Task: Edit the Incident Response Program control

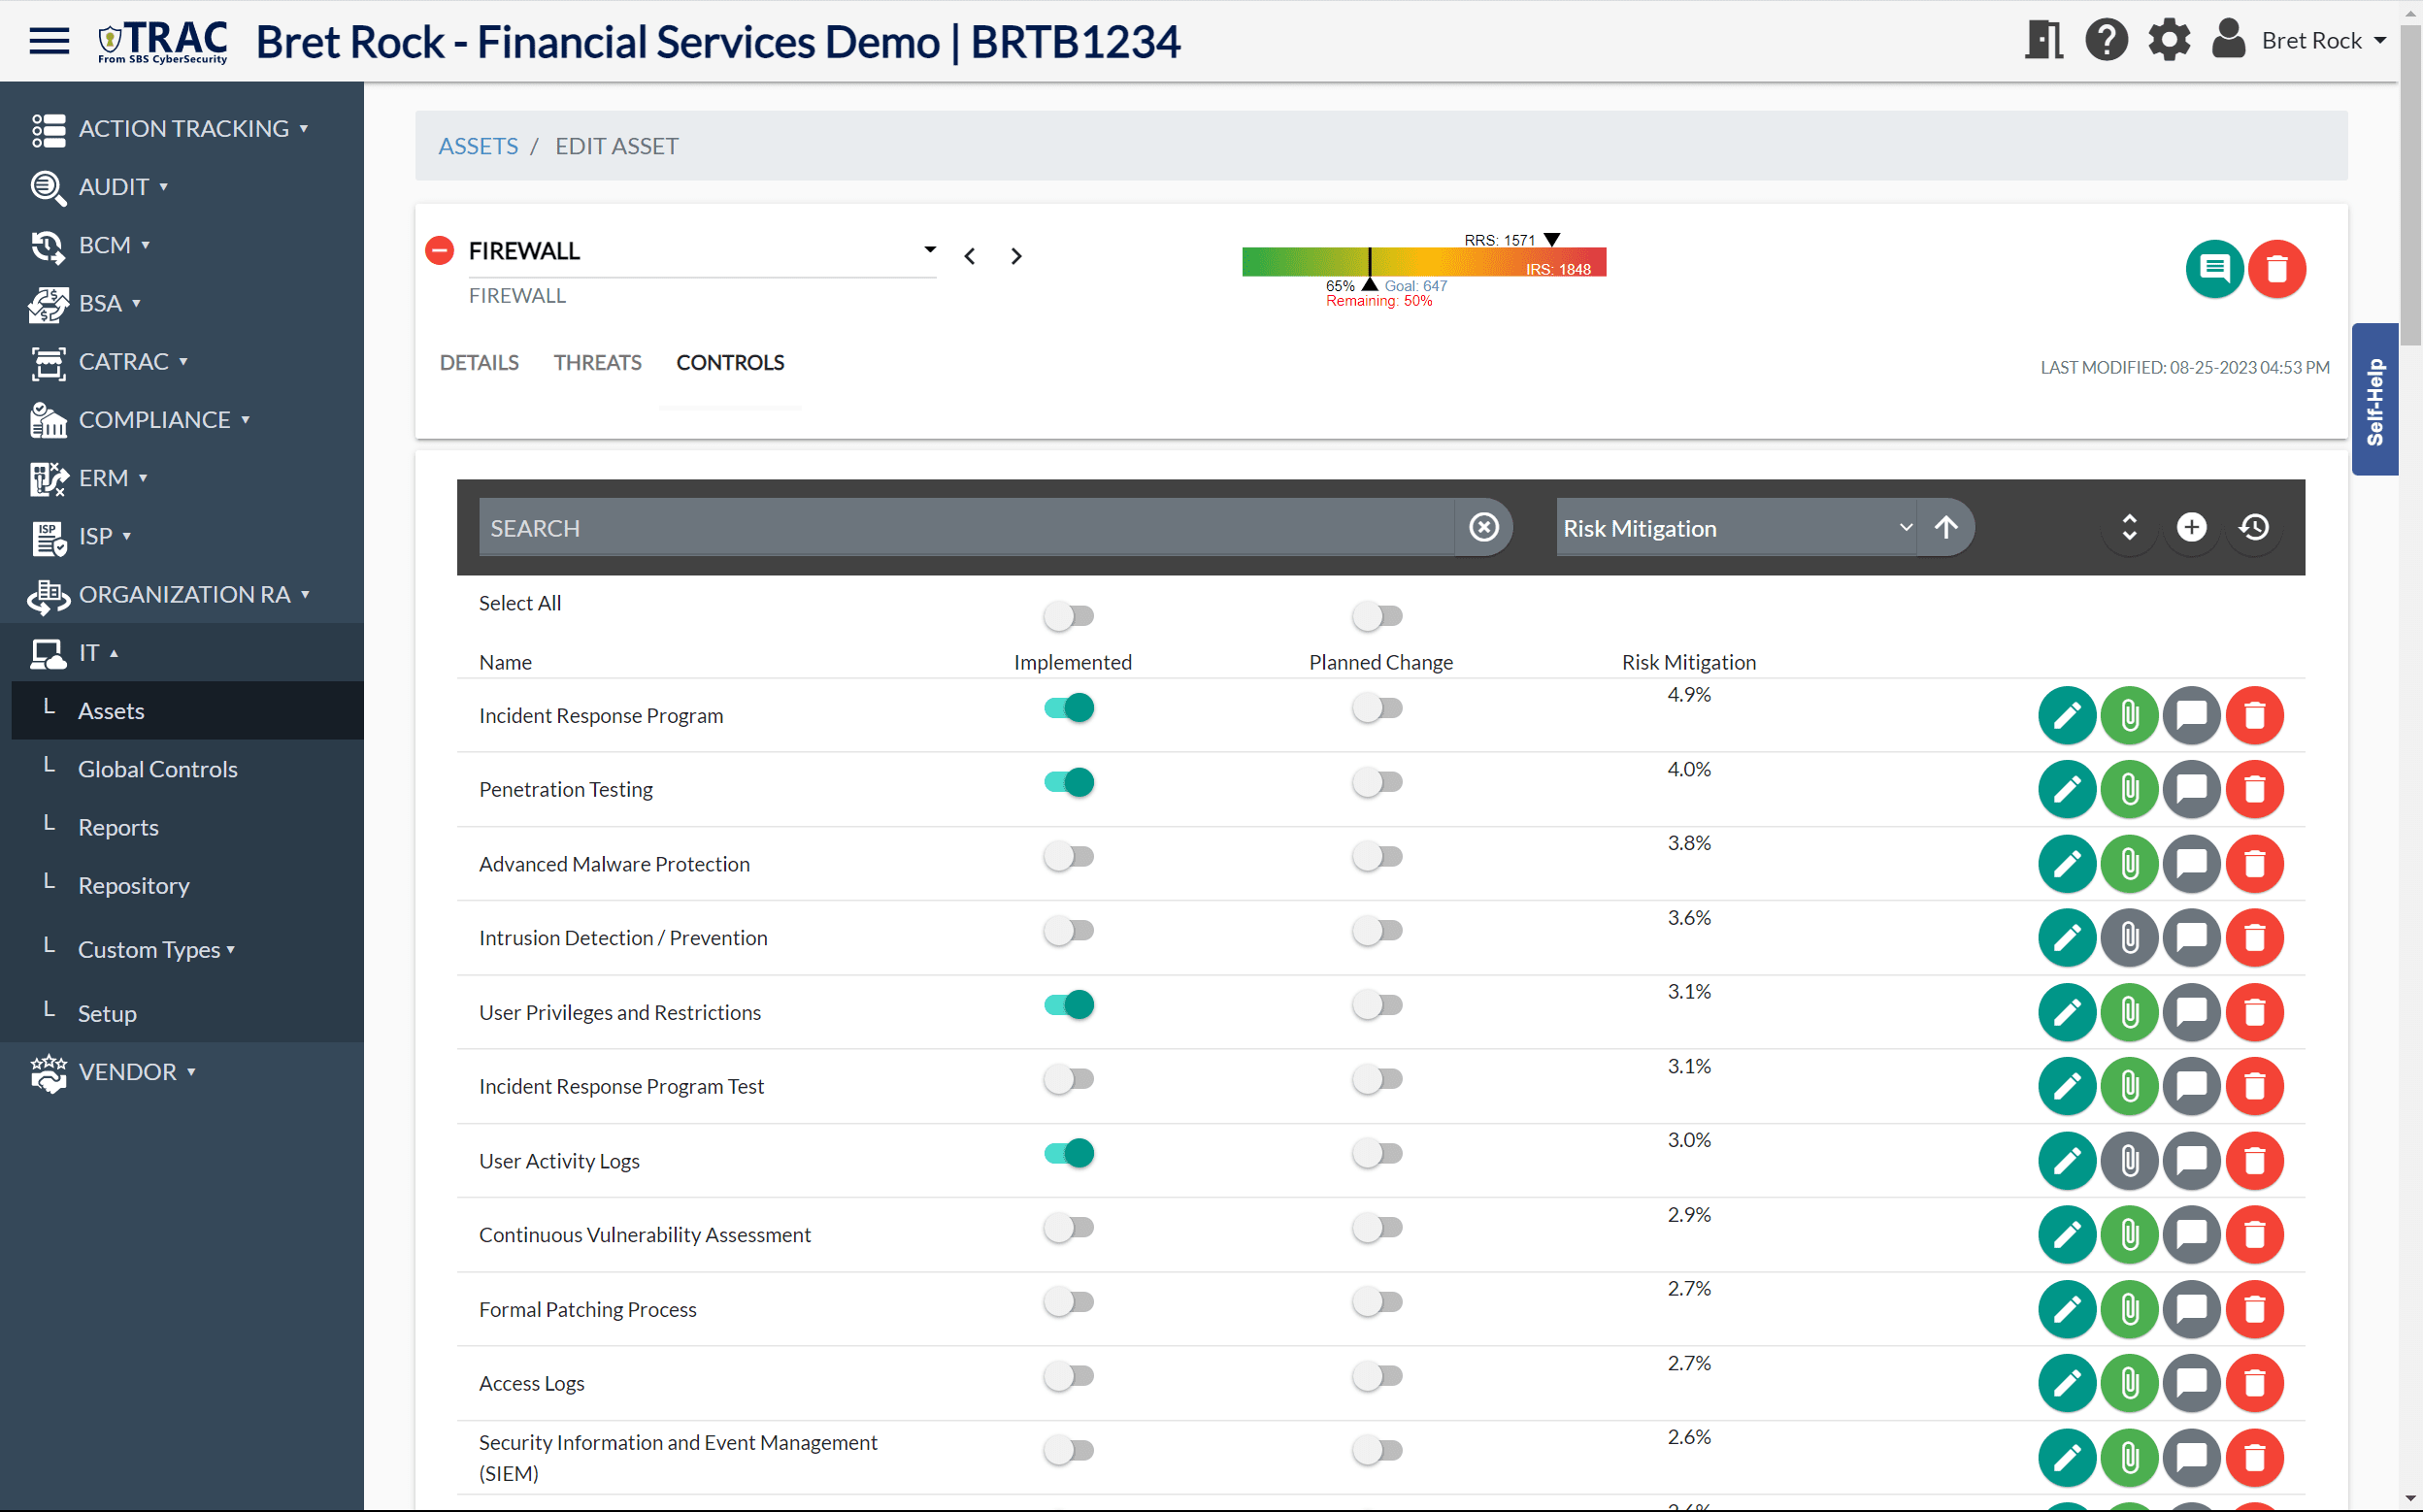Action: click(x=2066, y=715)
